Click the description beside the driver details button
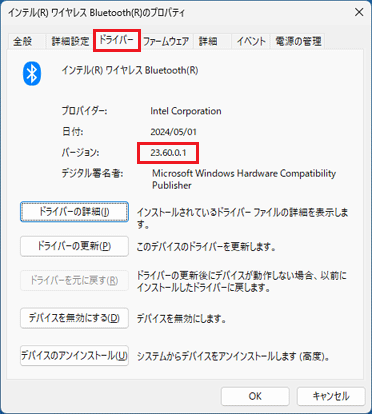This screenshot has height=414, width=372. tap(242, 218)
